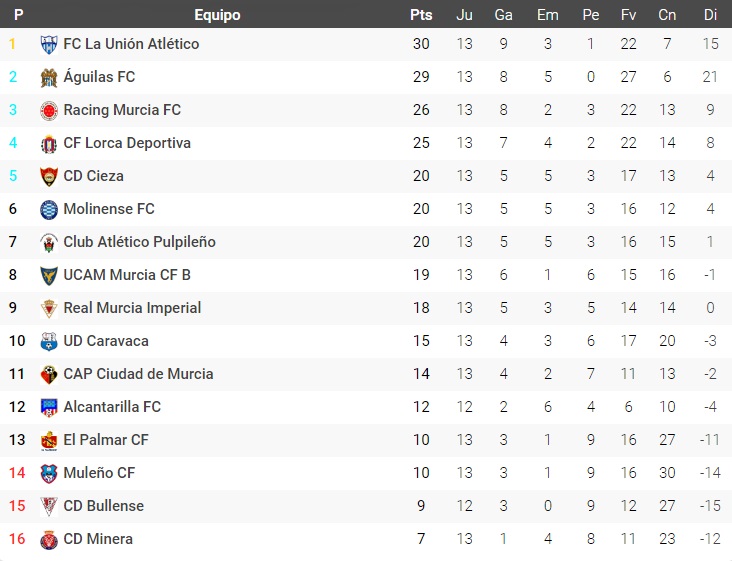Sort table by Pts column header

tap(421, 15)
